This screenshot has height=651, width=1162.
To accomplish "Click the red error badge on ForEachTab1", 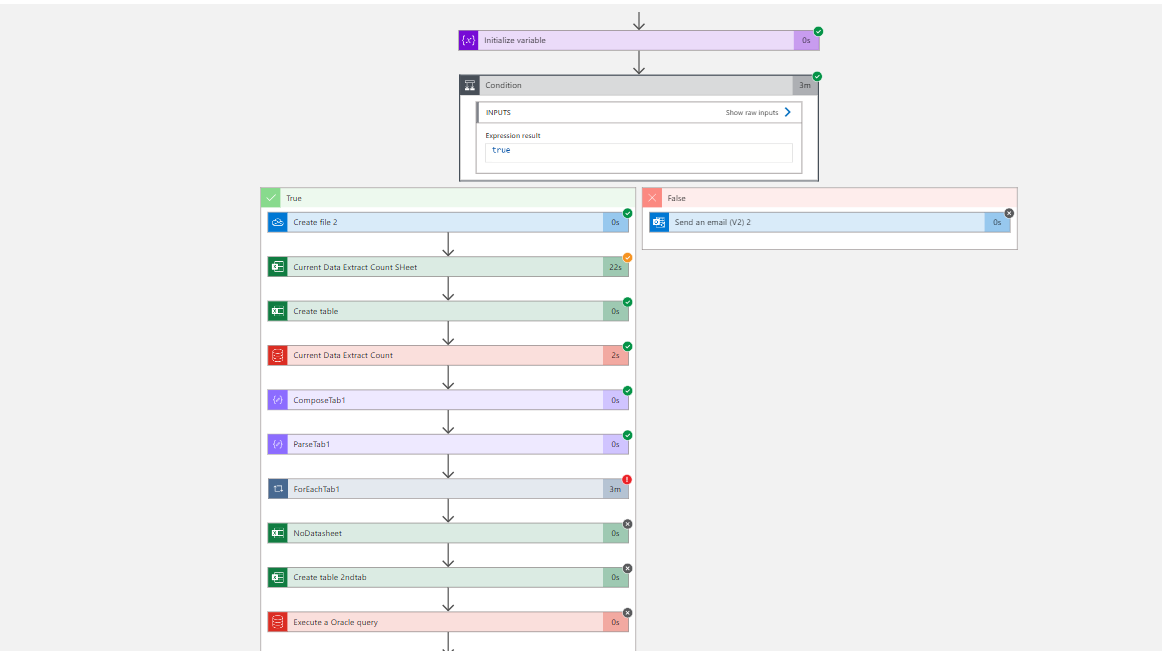I will click(628, 478).
